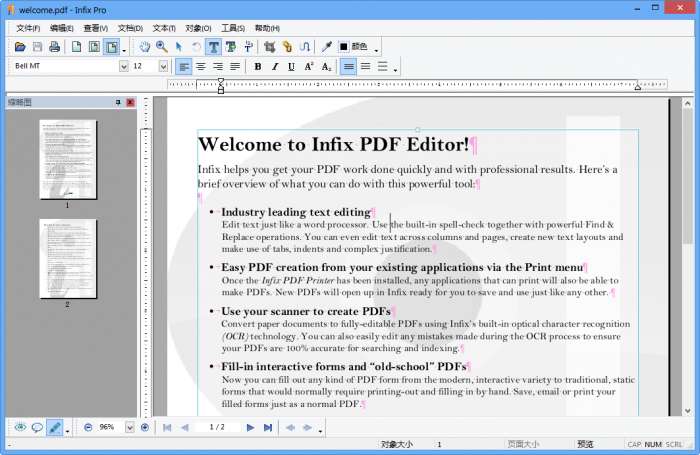Select the Zoom magnifier tool

pos(162,47)
